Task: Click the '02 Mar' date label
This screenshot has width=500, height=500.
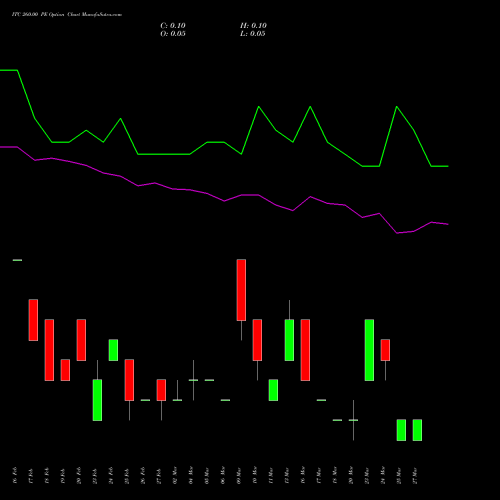Action: pyautogui.click(x=175, y=475)
